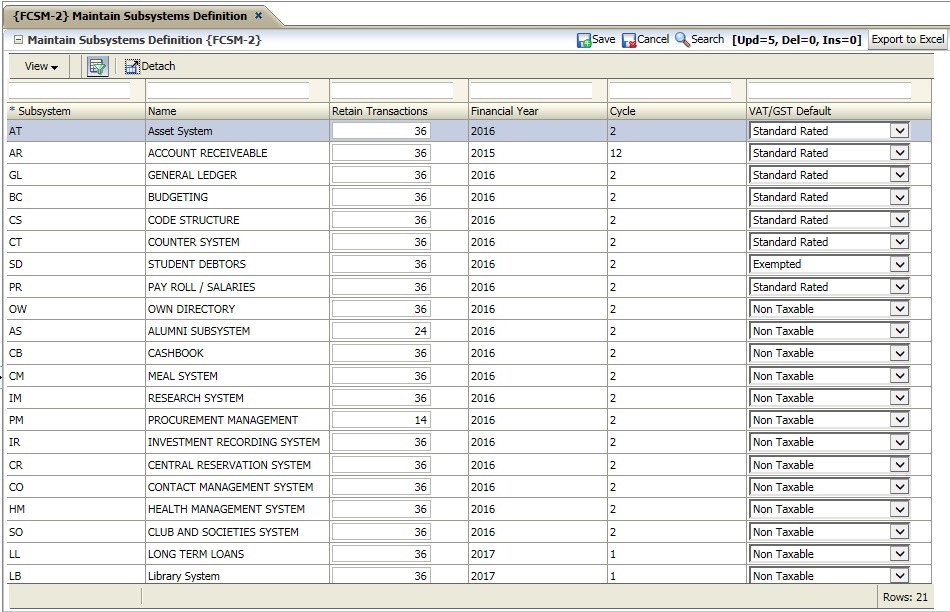This screenshot has width=950, height=612.
Task: Open the VAT/GST dropdown for PAY ROLL / SALARIES
Action: point(898,287)
